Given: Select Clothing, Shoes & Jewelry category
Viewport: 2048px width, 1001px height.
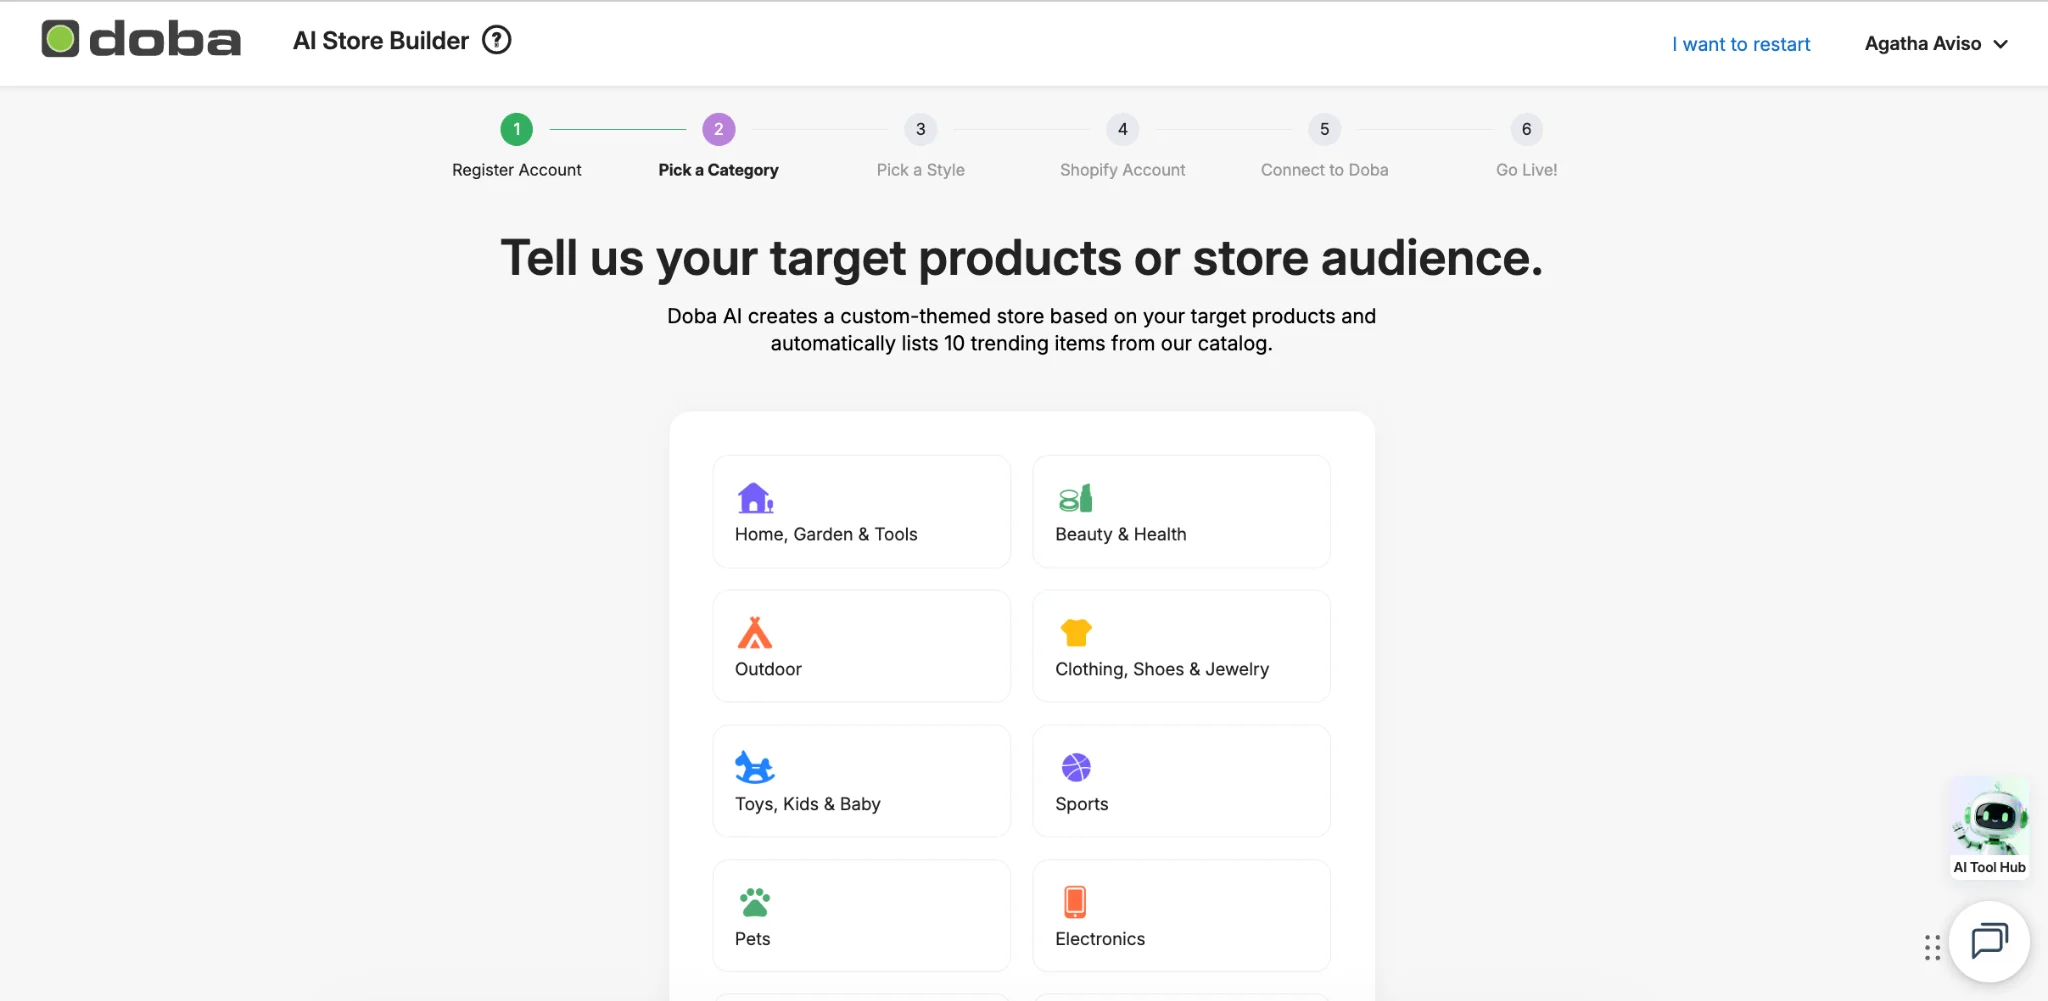Looking at the screenshot, I should (x=1181, y=646).
